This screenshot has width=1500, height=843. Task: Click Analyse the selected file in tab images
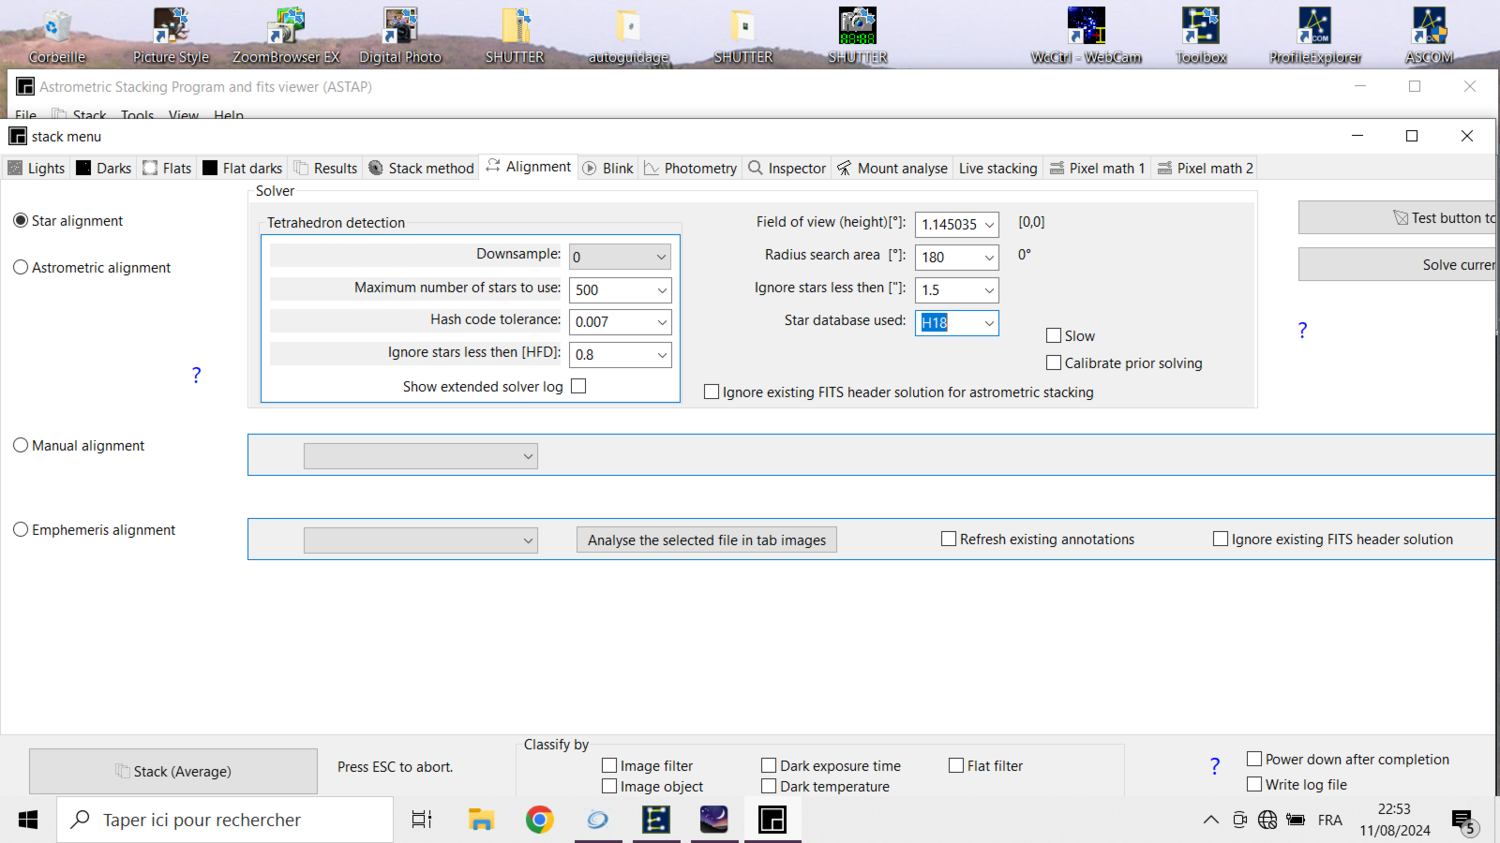coord(706,539)
